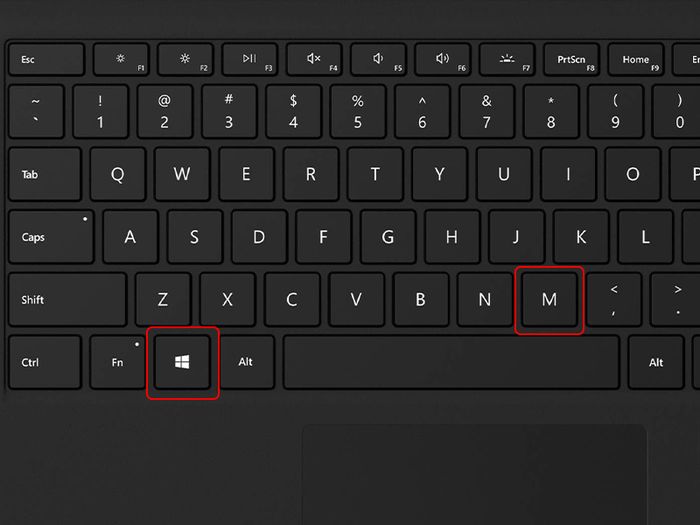Click the volume up F6 key
700x525 pixels.
(442, 59)
